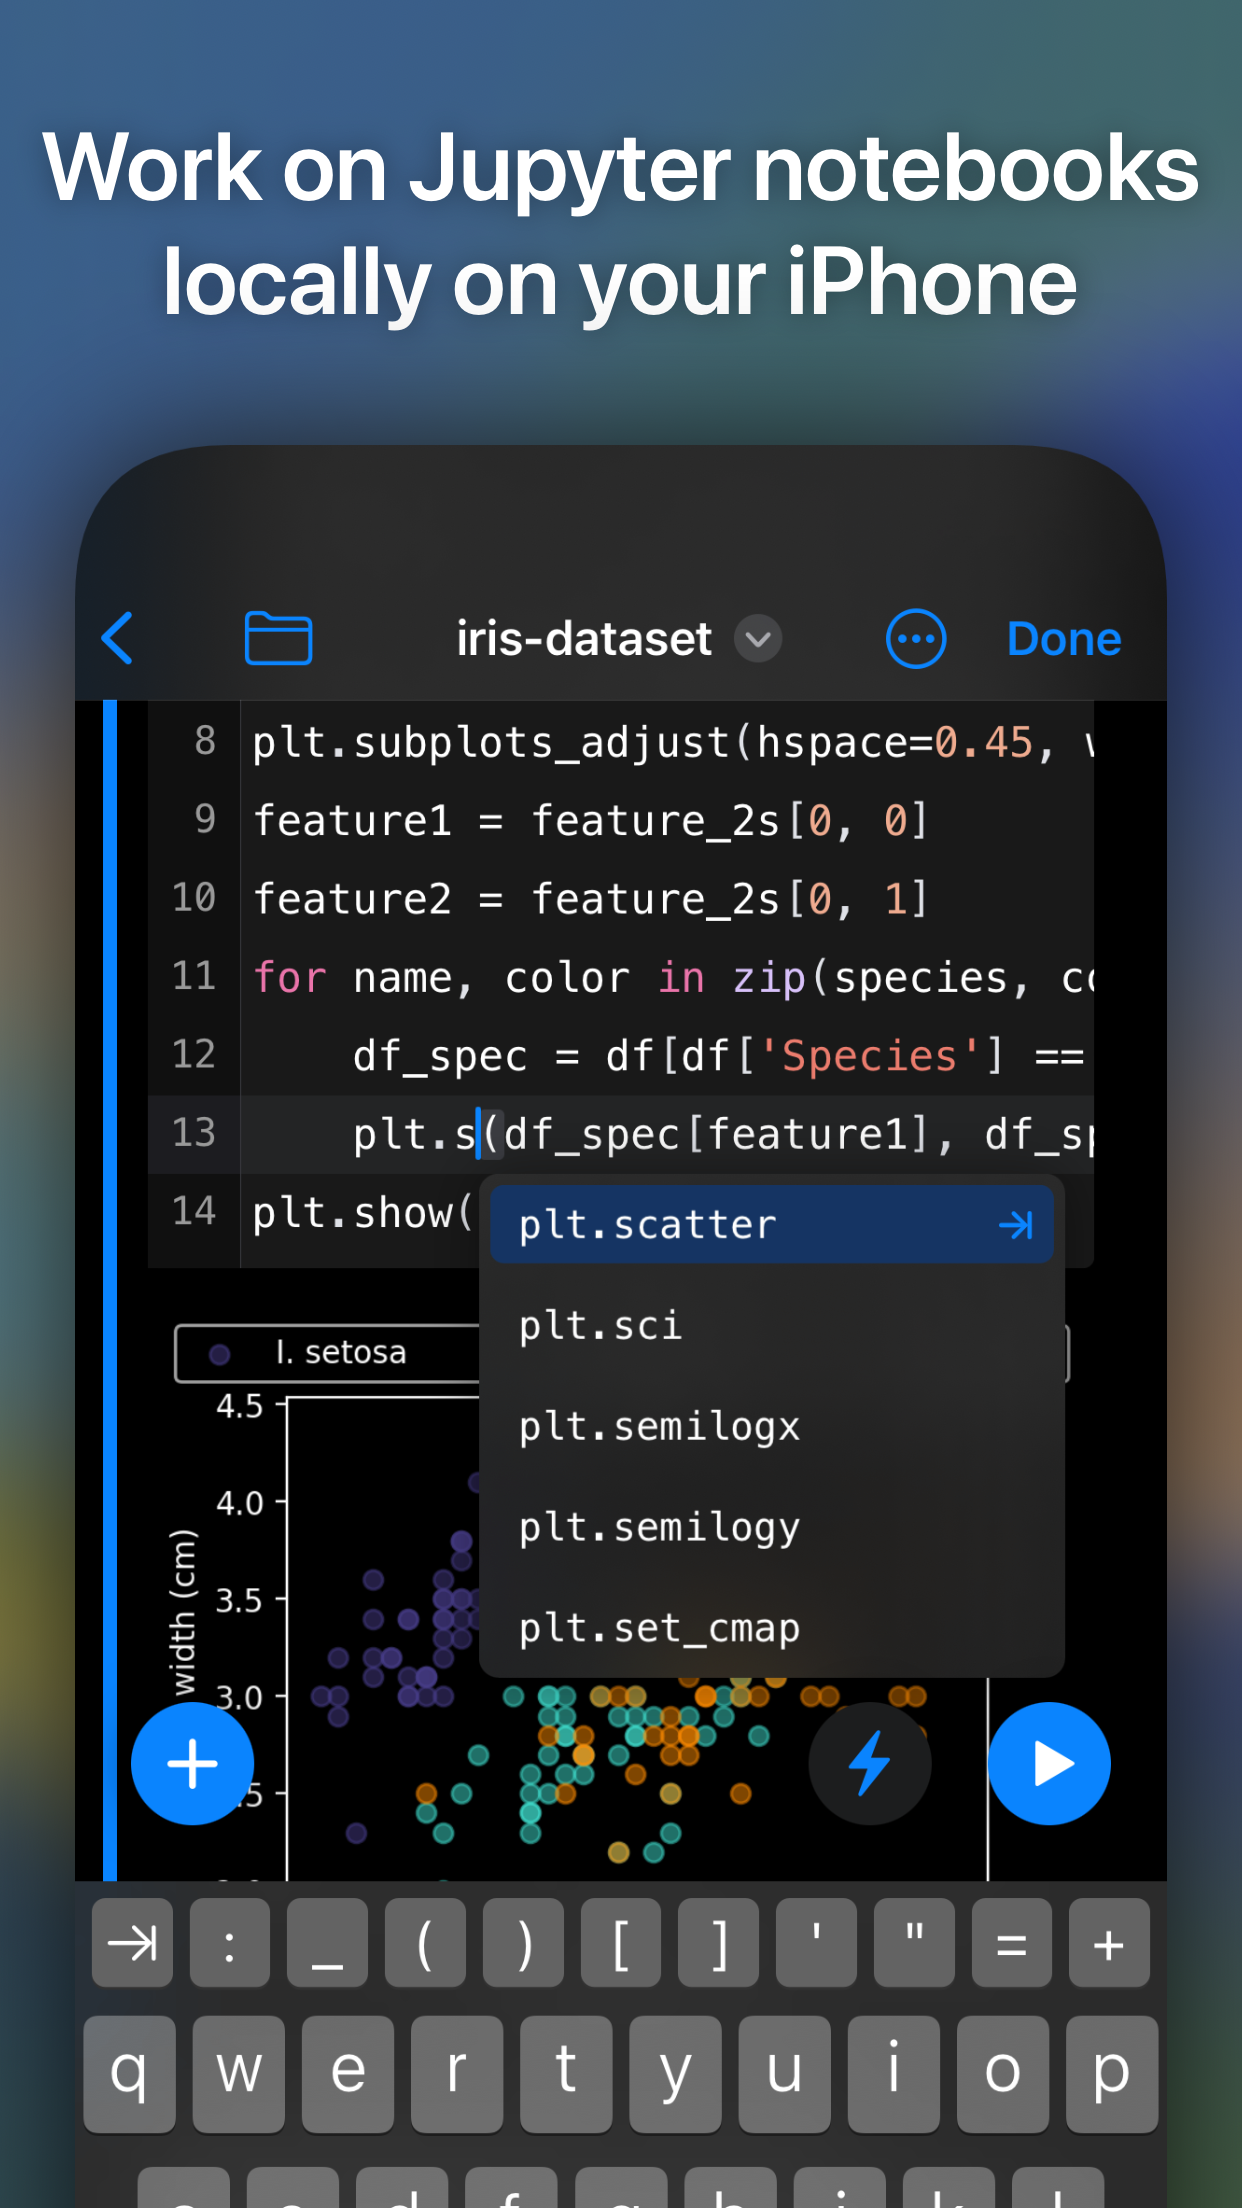Insert a tab with the keyboard tab key
The image size is (1242, 2208).
coord(132,1943)
